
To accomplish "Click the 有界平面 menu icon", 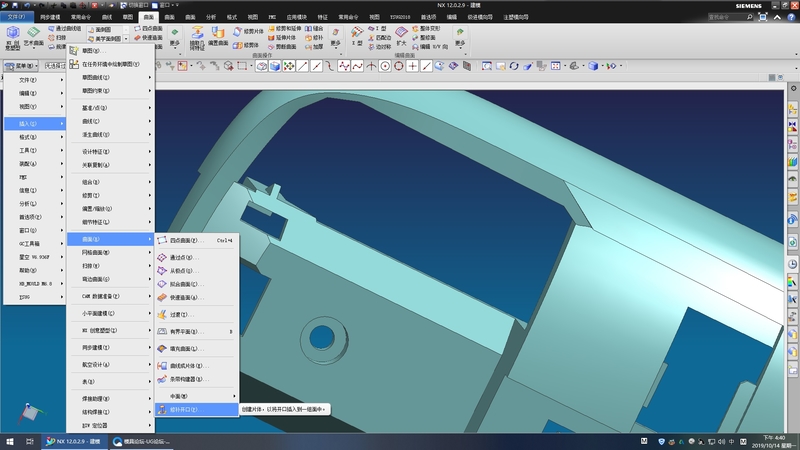I will click(x=163, y=330).
